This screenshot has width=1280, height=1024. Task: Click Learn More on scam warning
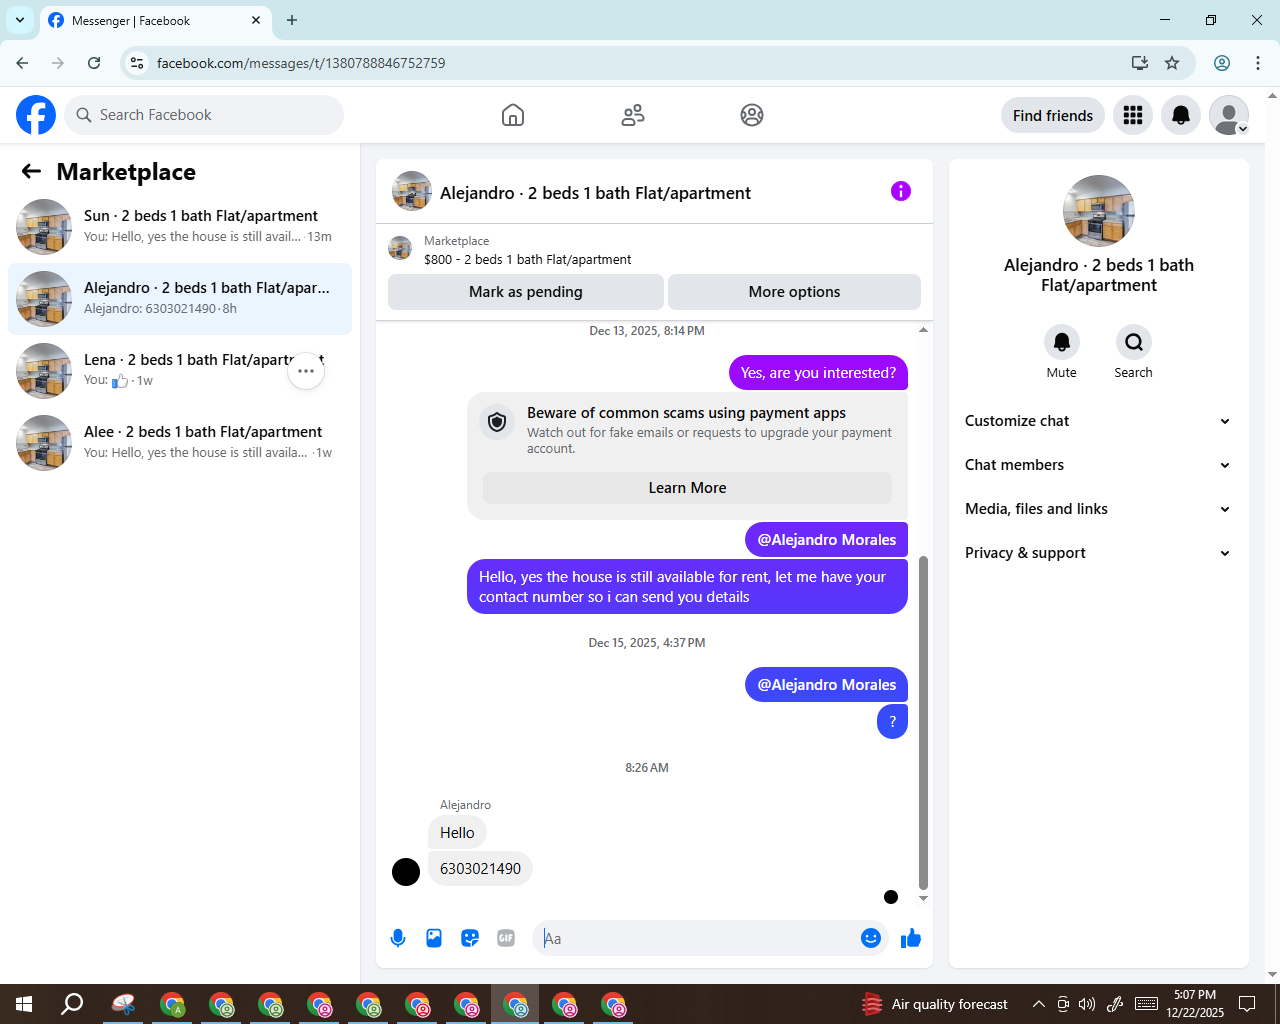click(687, 488)
